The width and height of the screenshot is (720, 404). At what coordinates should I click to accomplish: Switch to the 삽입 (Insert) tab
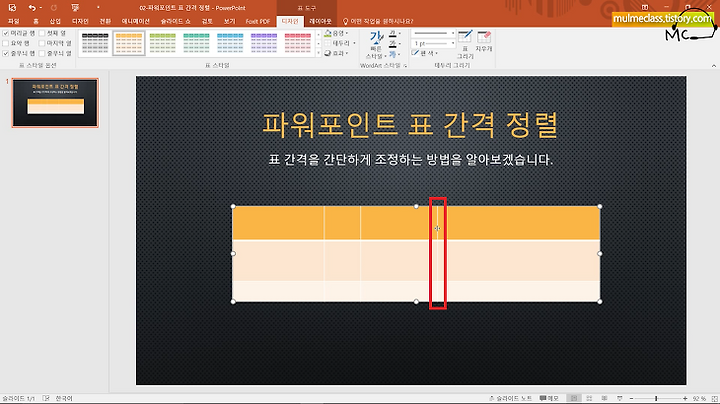[x=55, y=21]
